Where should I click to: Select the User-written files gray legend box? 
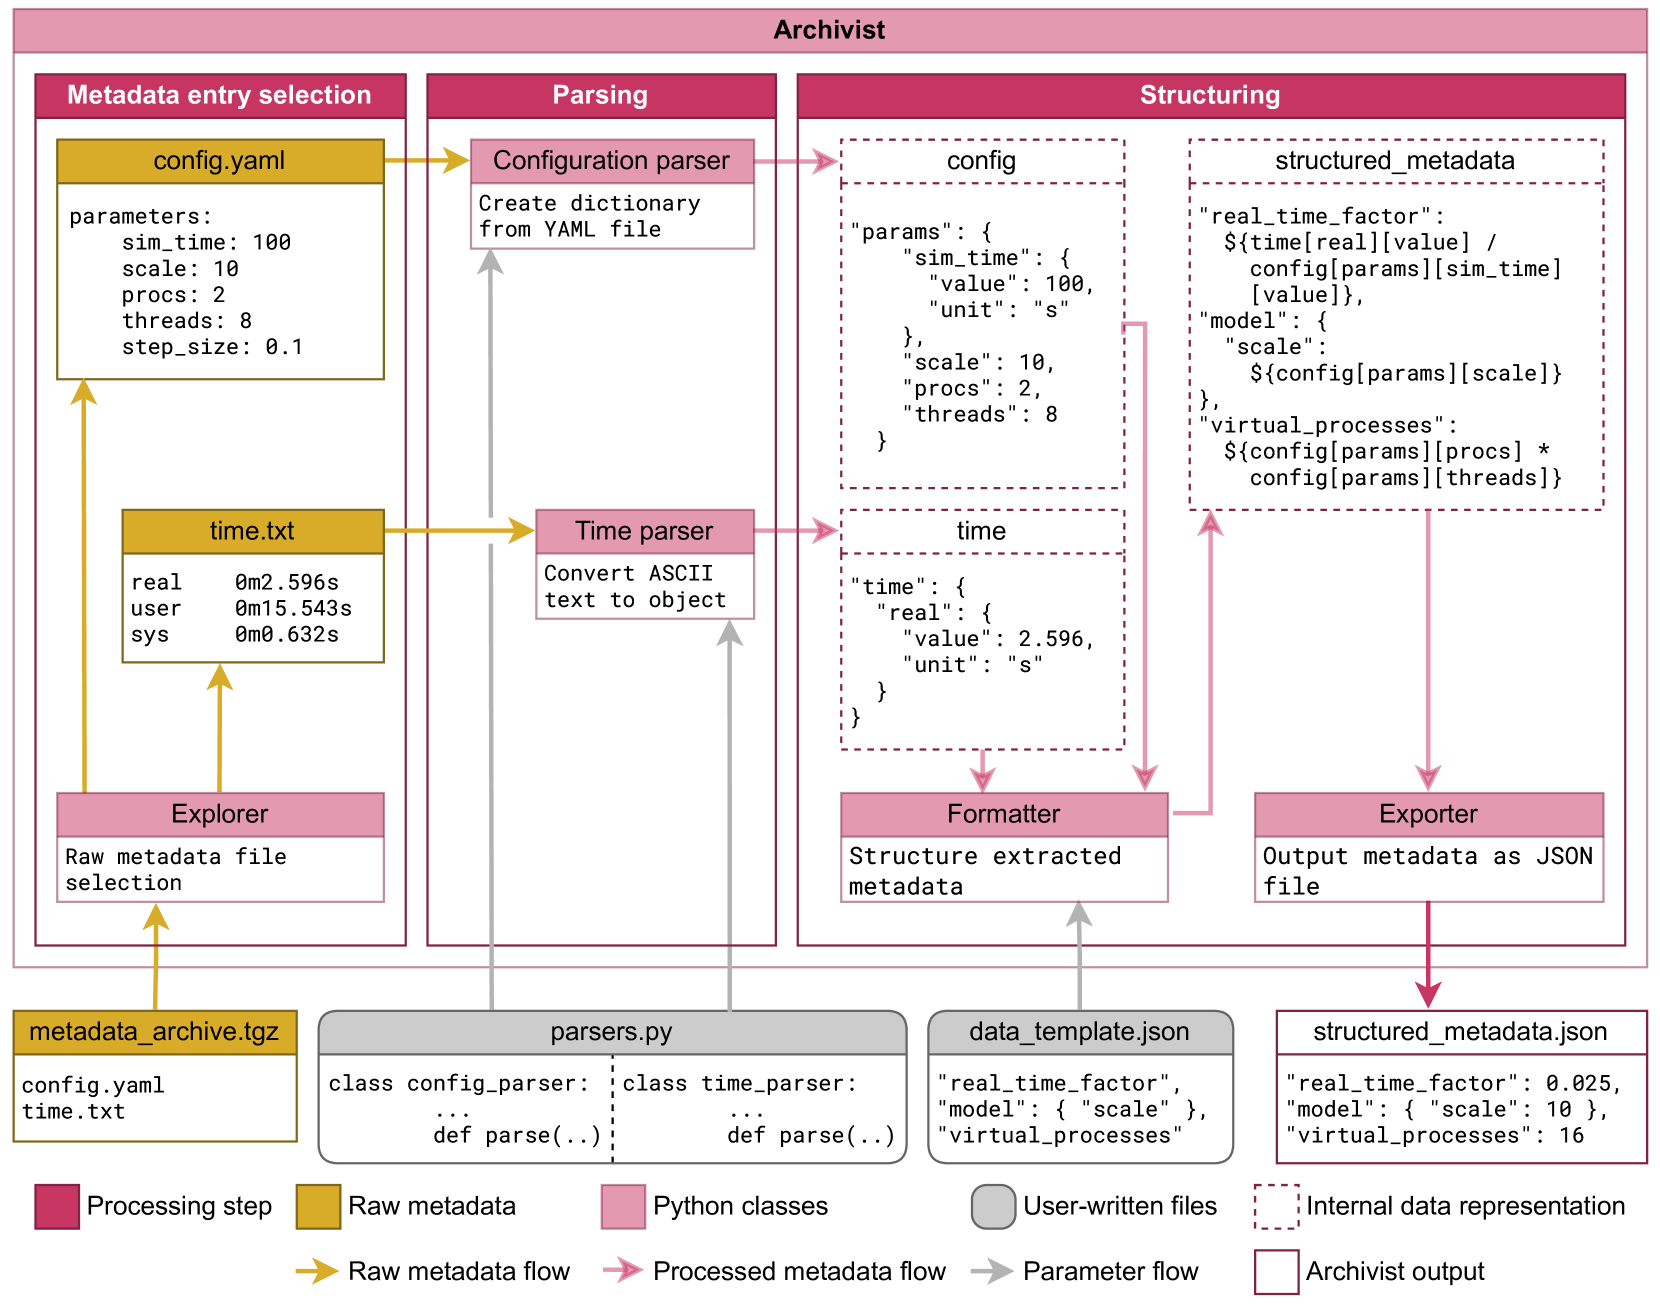coord(993,1206)
